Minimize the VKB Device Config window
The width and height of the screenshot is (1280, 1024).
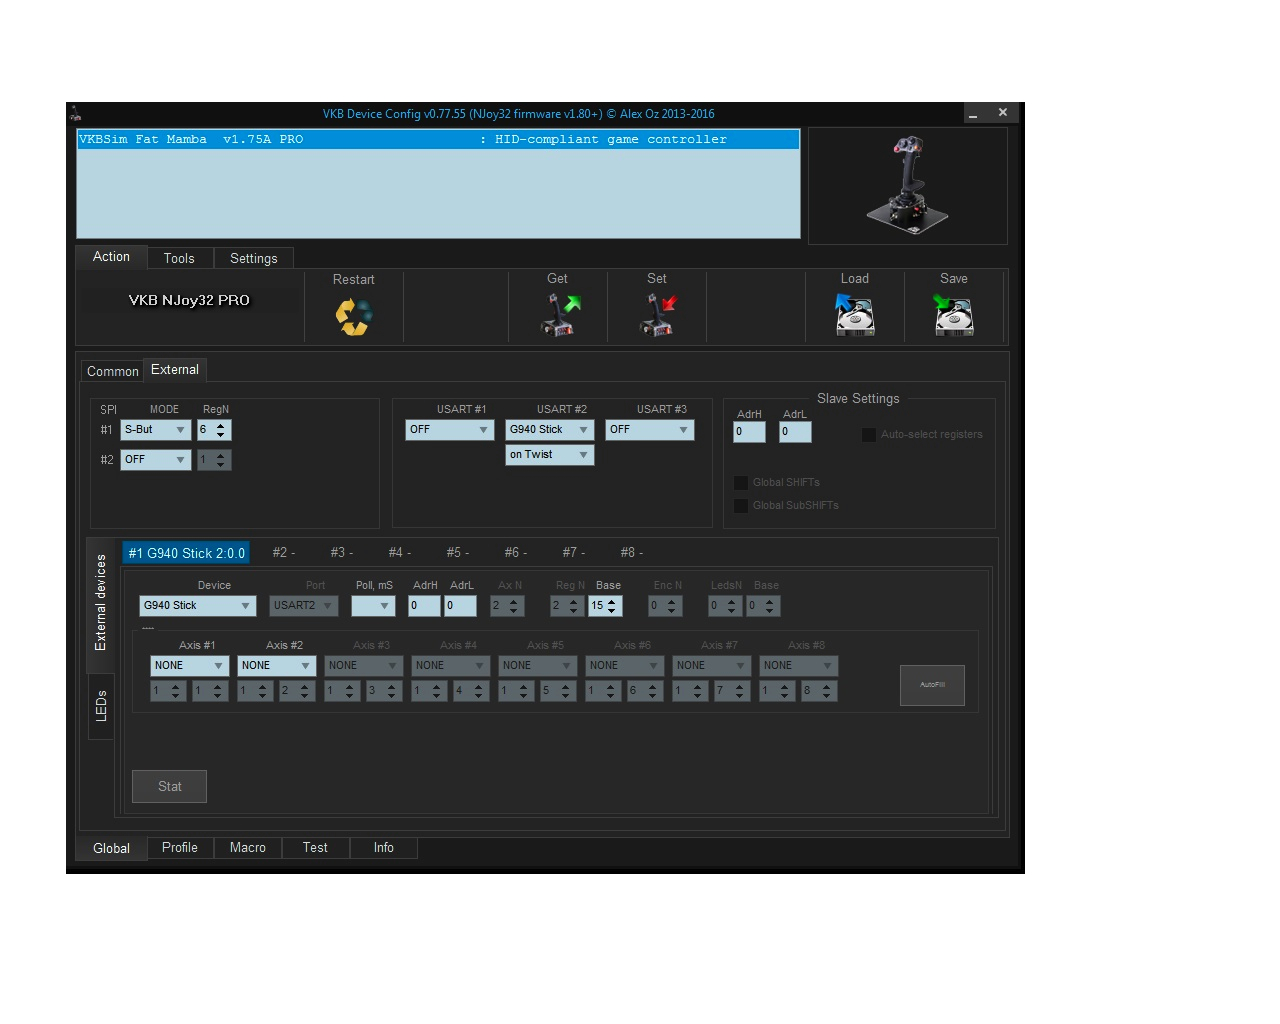[x=973, y=113]
